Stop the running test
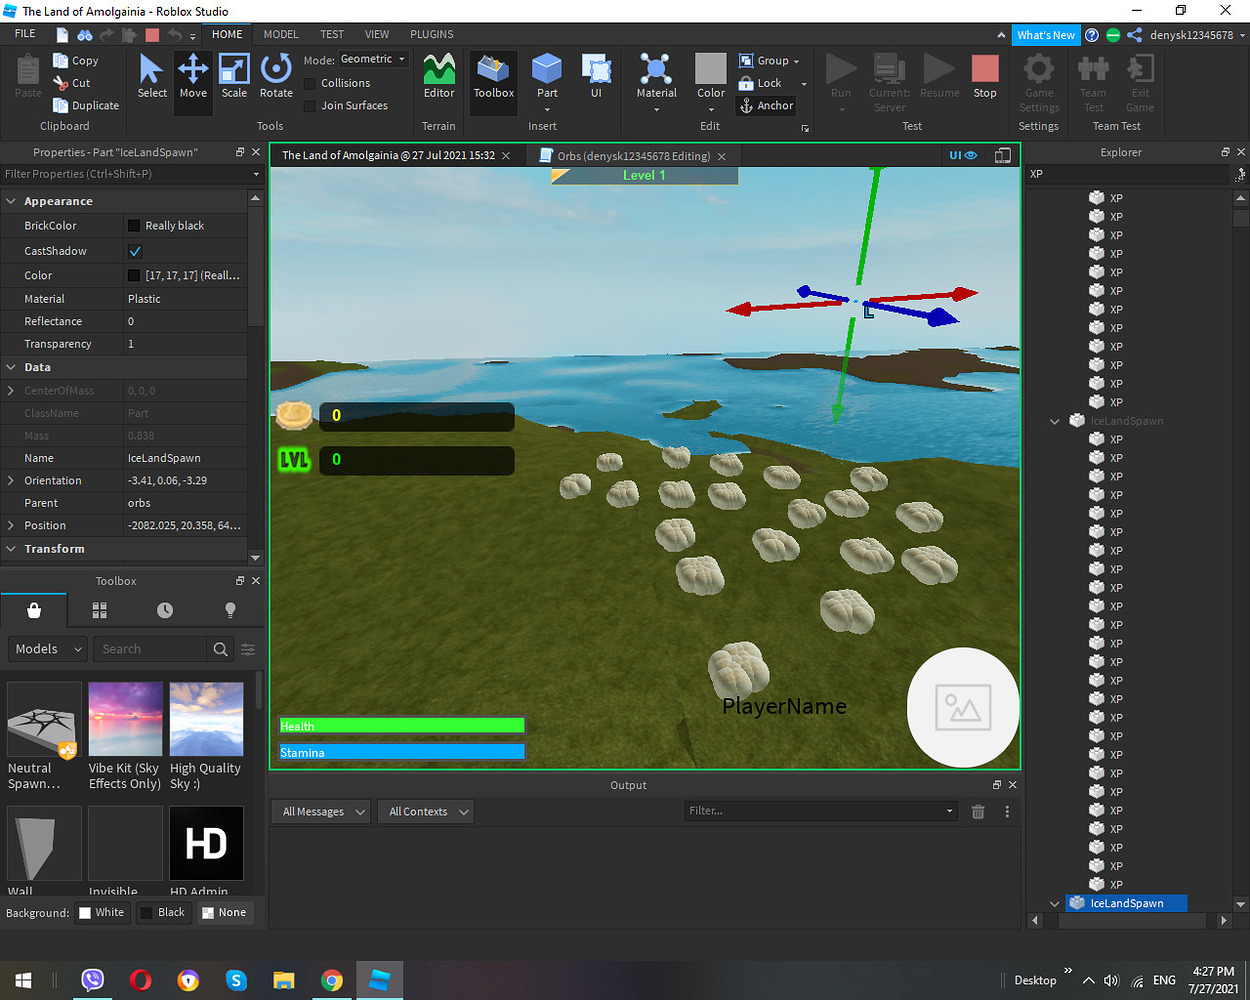The image size is (1250, 1000). pos(985,77)
